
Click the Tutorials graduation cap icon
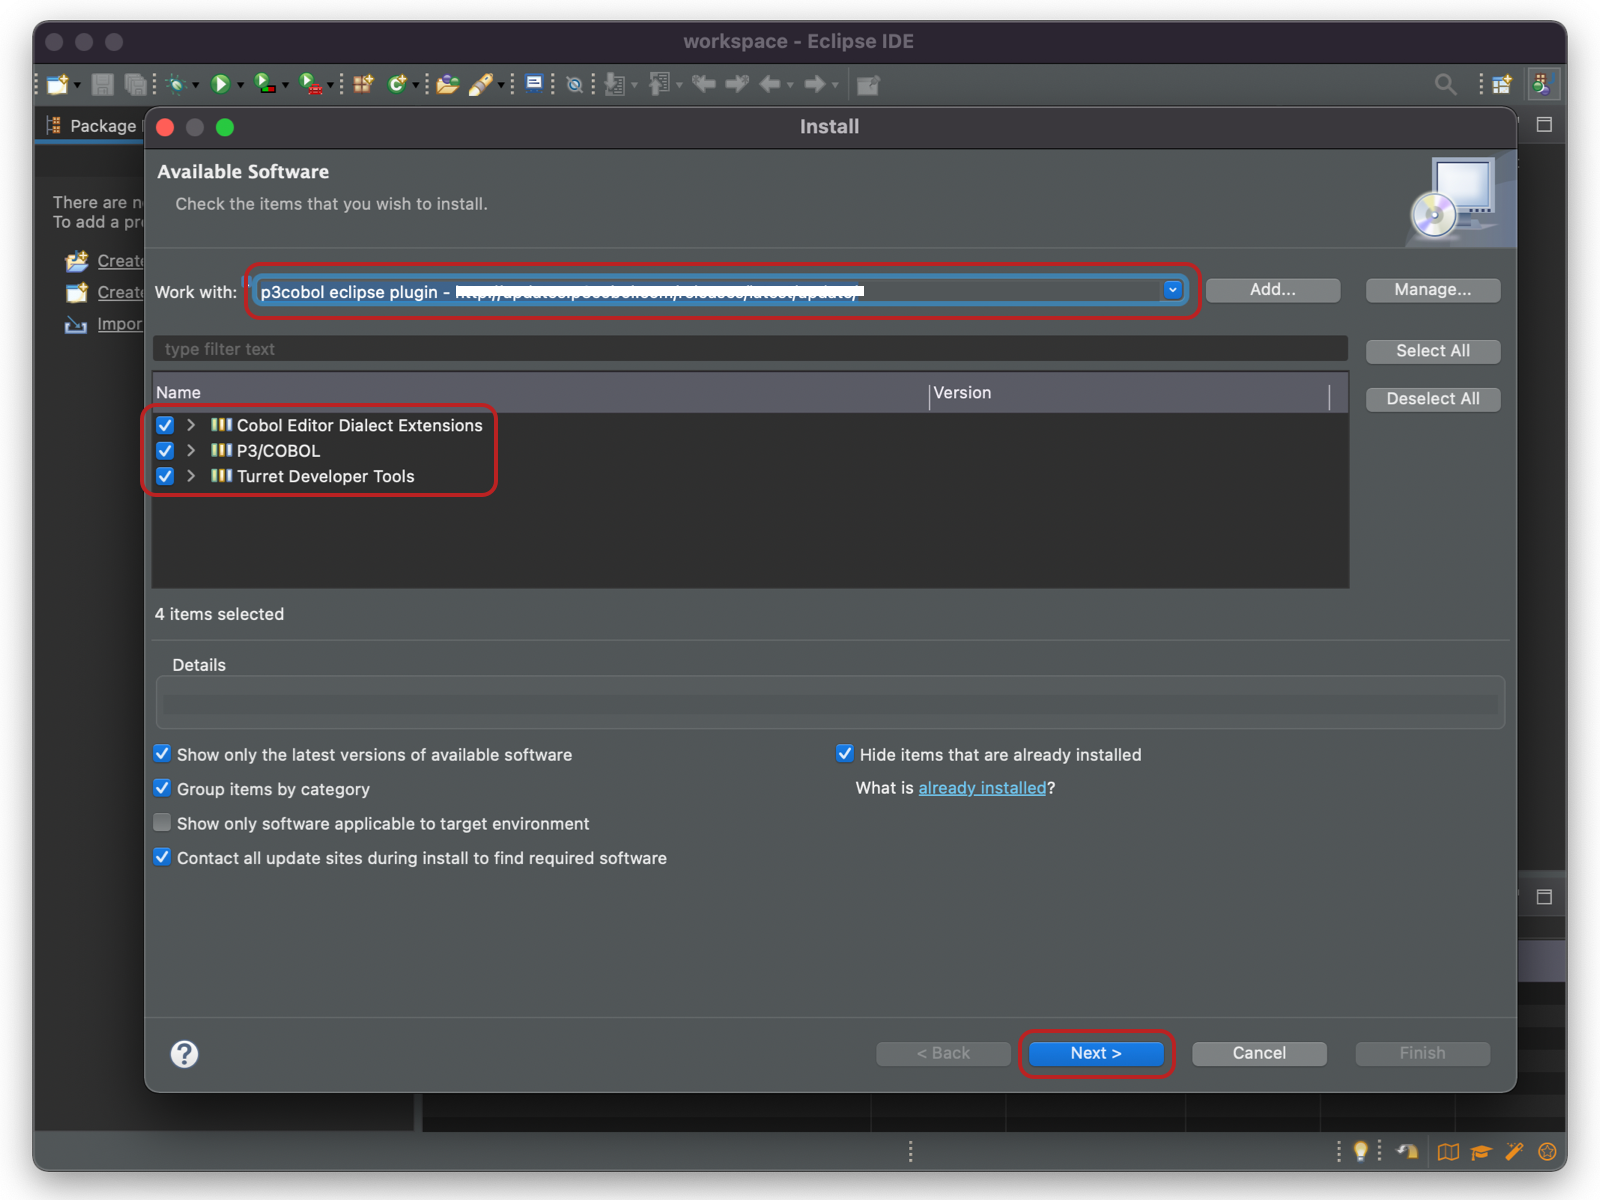tap(1481, 1152)
